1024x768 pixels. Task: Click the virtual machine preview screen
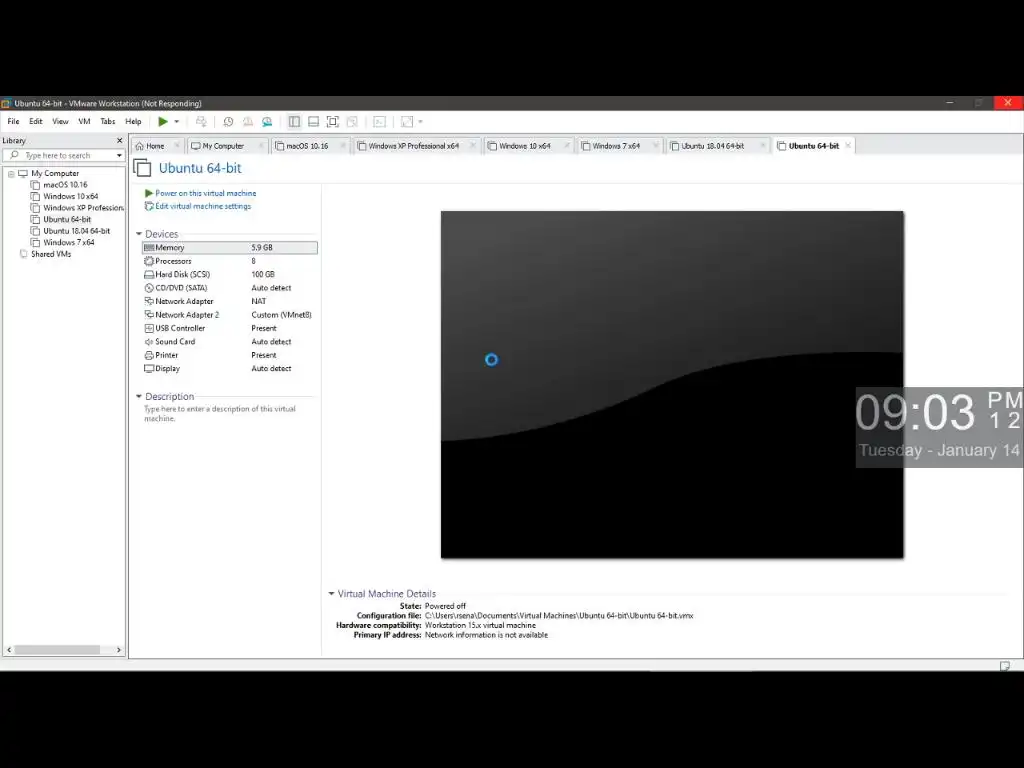[x=672, y=384]
